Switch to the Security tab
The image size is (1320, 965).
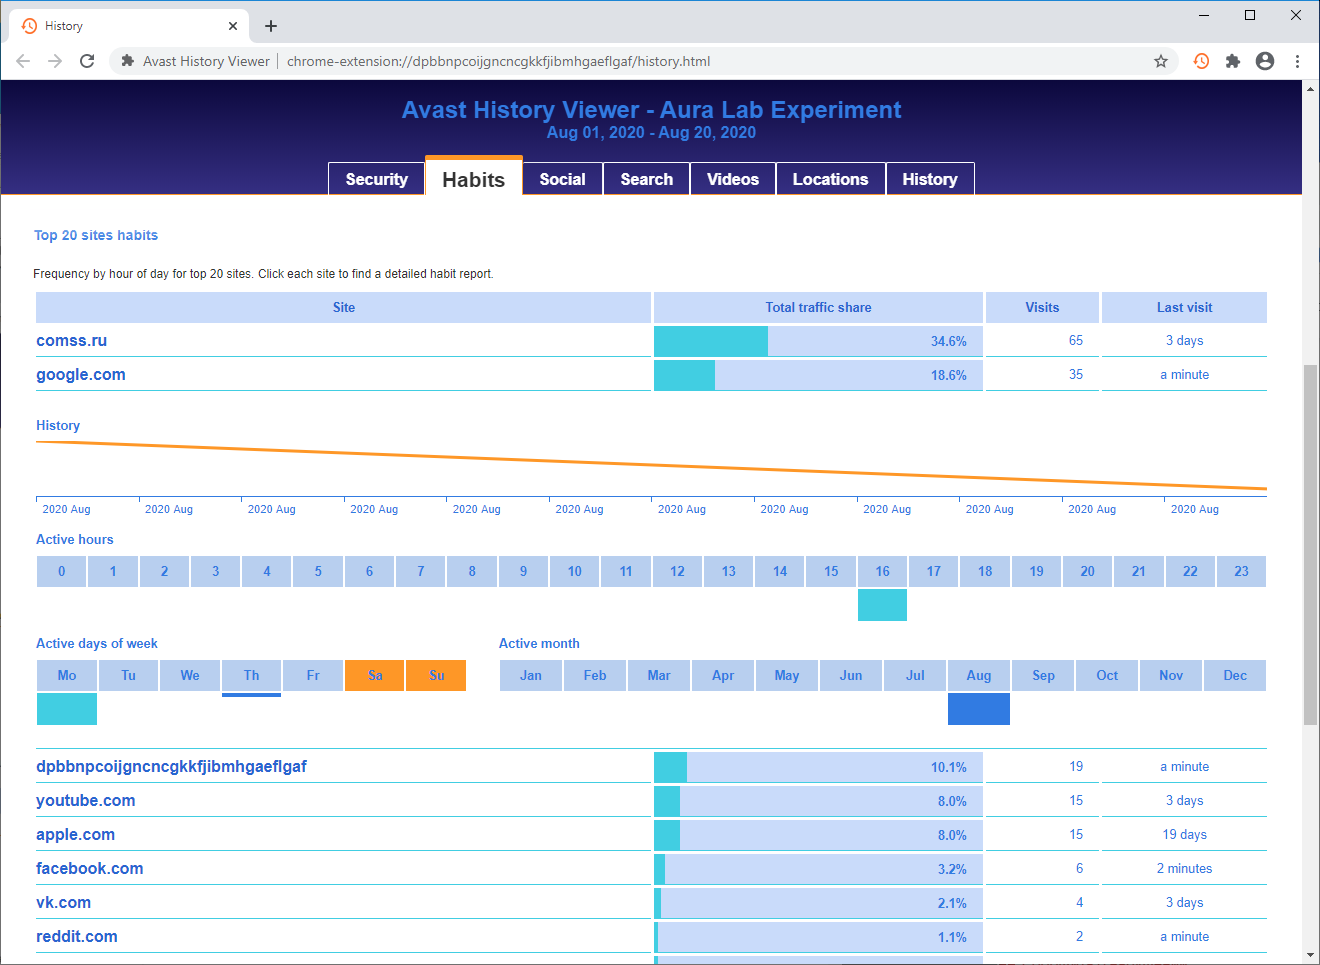pos(376,179)
